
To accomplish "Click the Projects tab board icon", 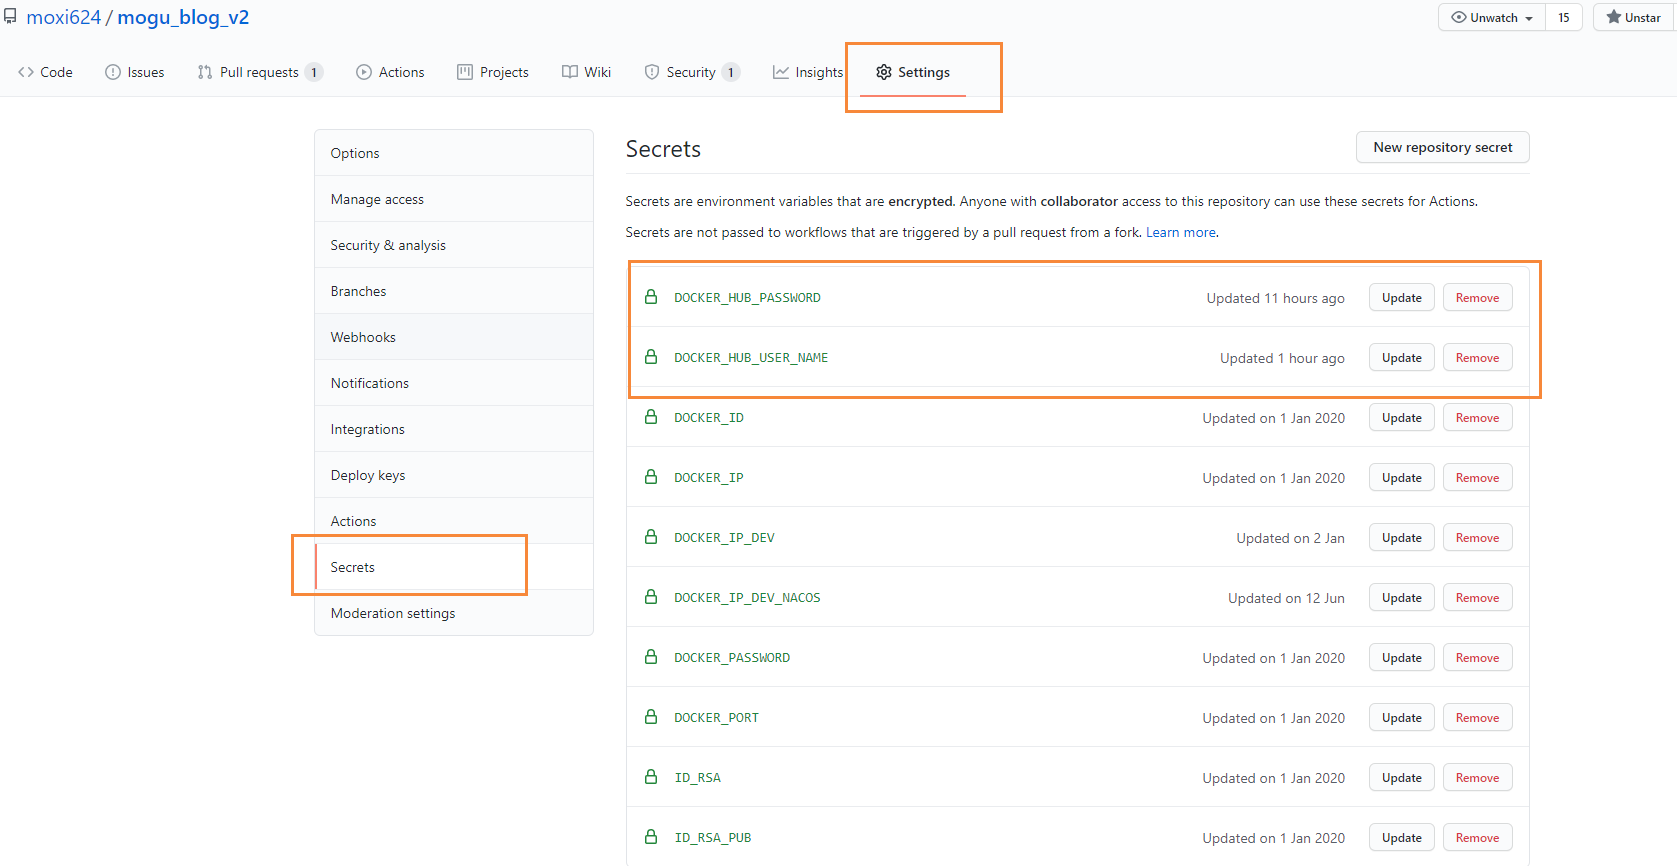I will [x=465, y=72].
